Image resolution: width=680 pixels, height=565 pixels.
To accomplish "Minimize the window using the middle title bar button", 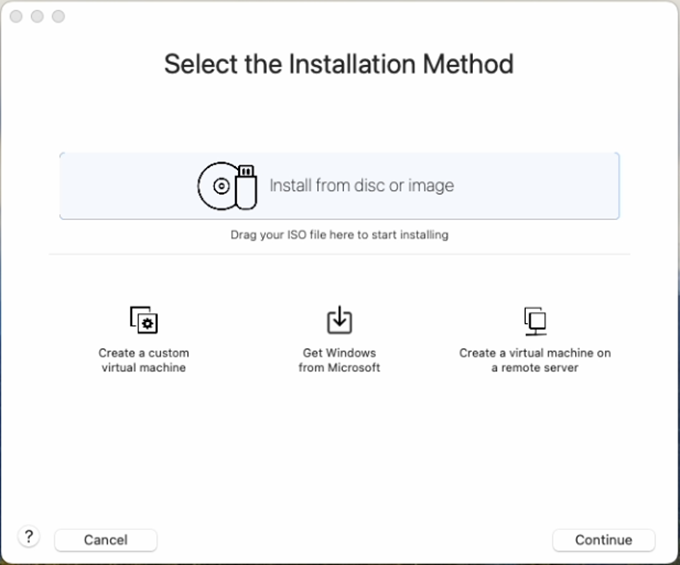I will (39, 17).
